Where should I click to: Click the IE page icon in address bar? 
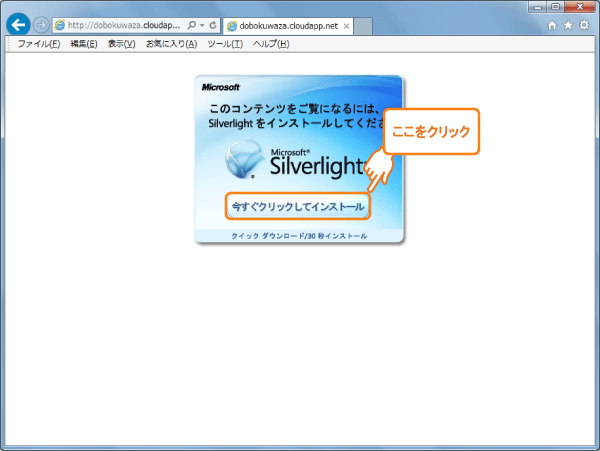point(60,25)
